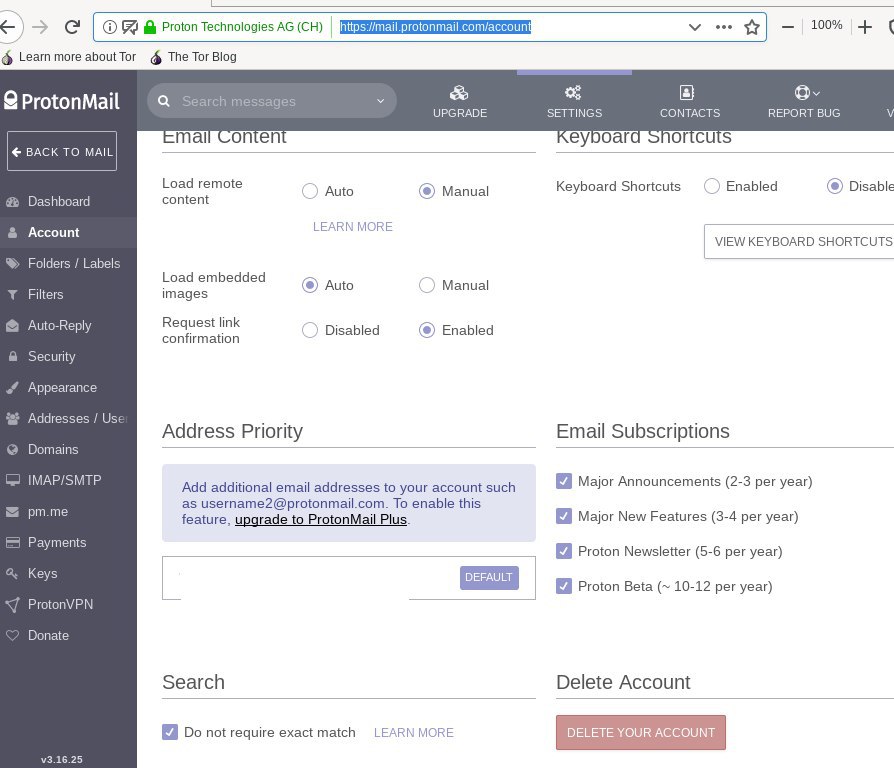Set Request link confirmation to Enabled
This screenshot has width=894, height=768.
[426, 330]
